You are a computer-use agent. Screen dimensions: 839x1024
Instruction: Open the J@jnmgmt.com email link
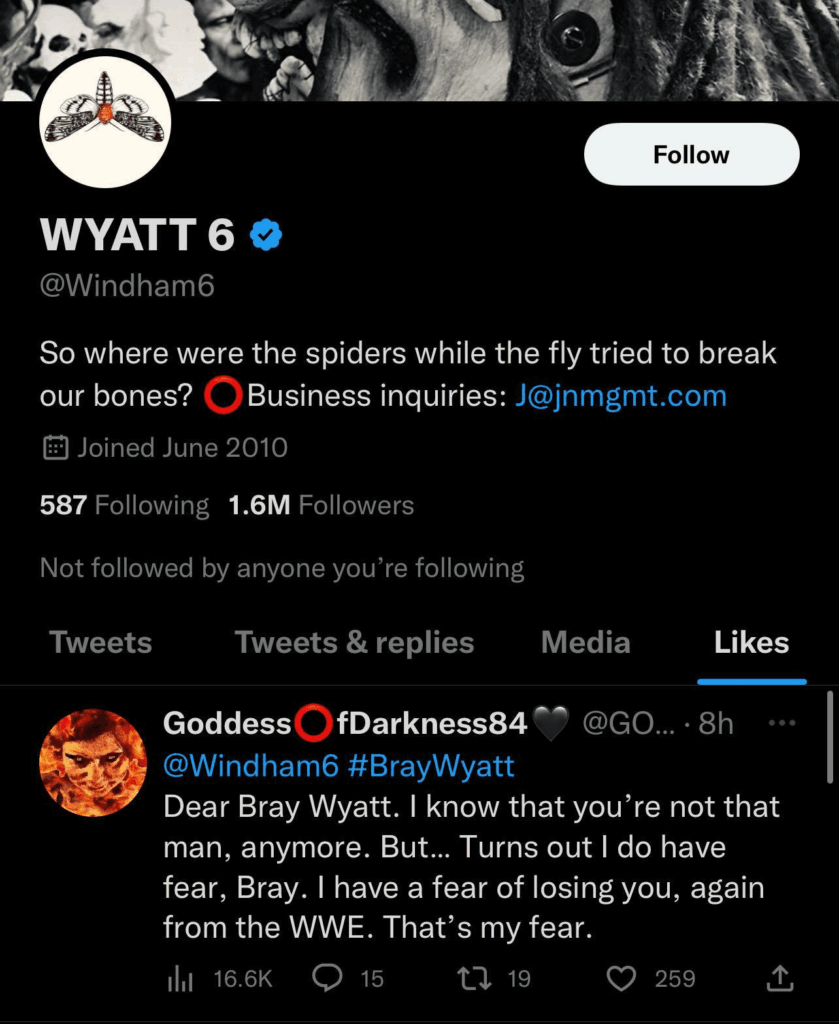[x=620, y=396]
